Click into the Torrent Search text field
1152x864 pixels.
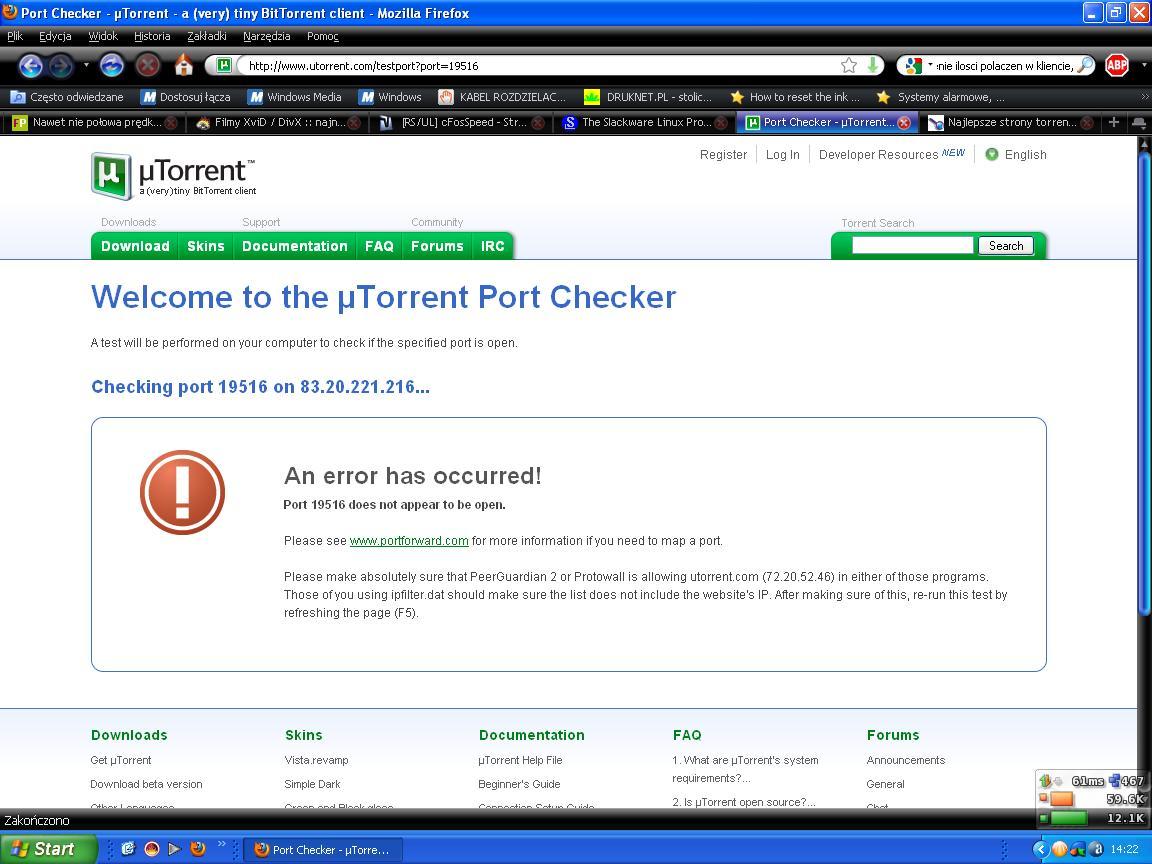click(912, 245)
